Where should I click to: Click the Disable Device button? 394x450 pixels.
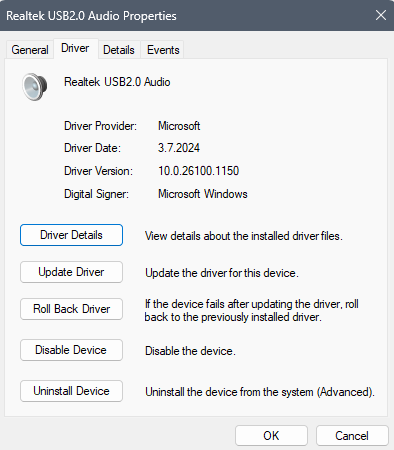[71, 350]
